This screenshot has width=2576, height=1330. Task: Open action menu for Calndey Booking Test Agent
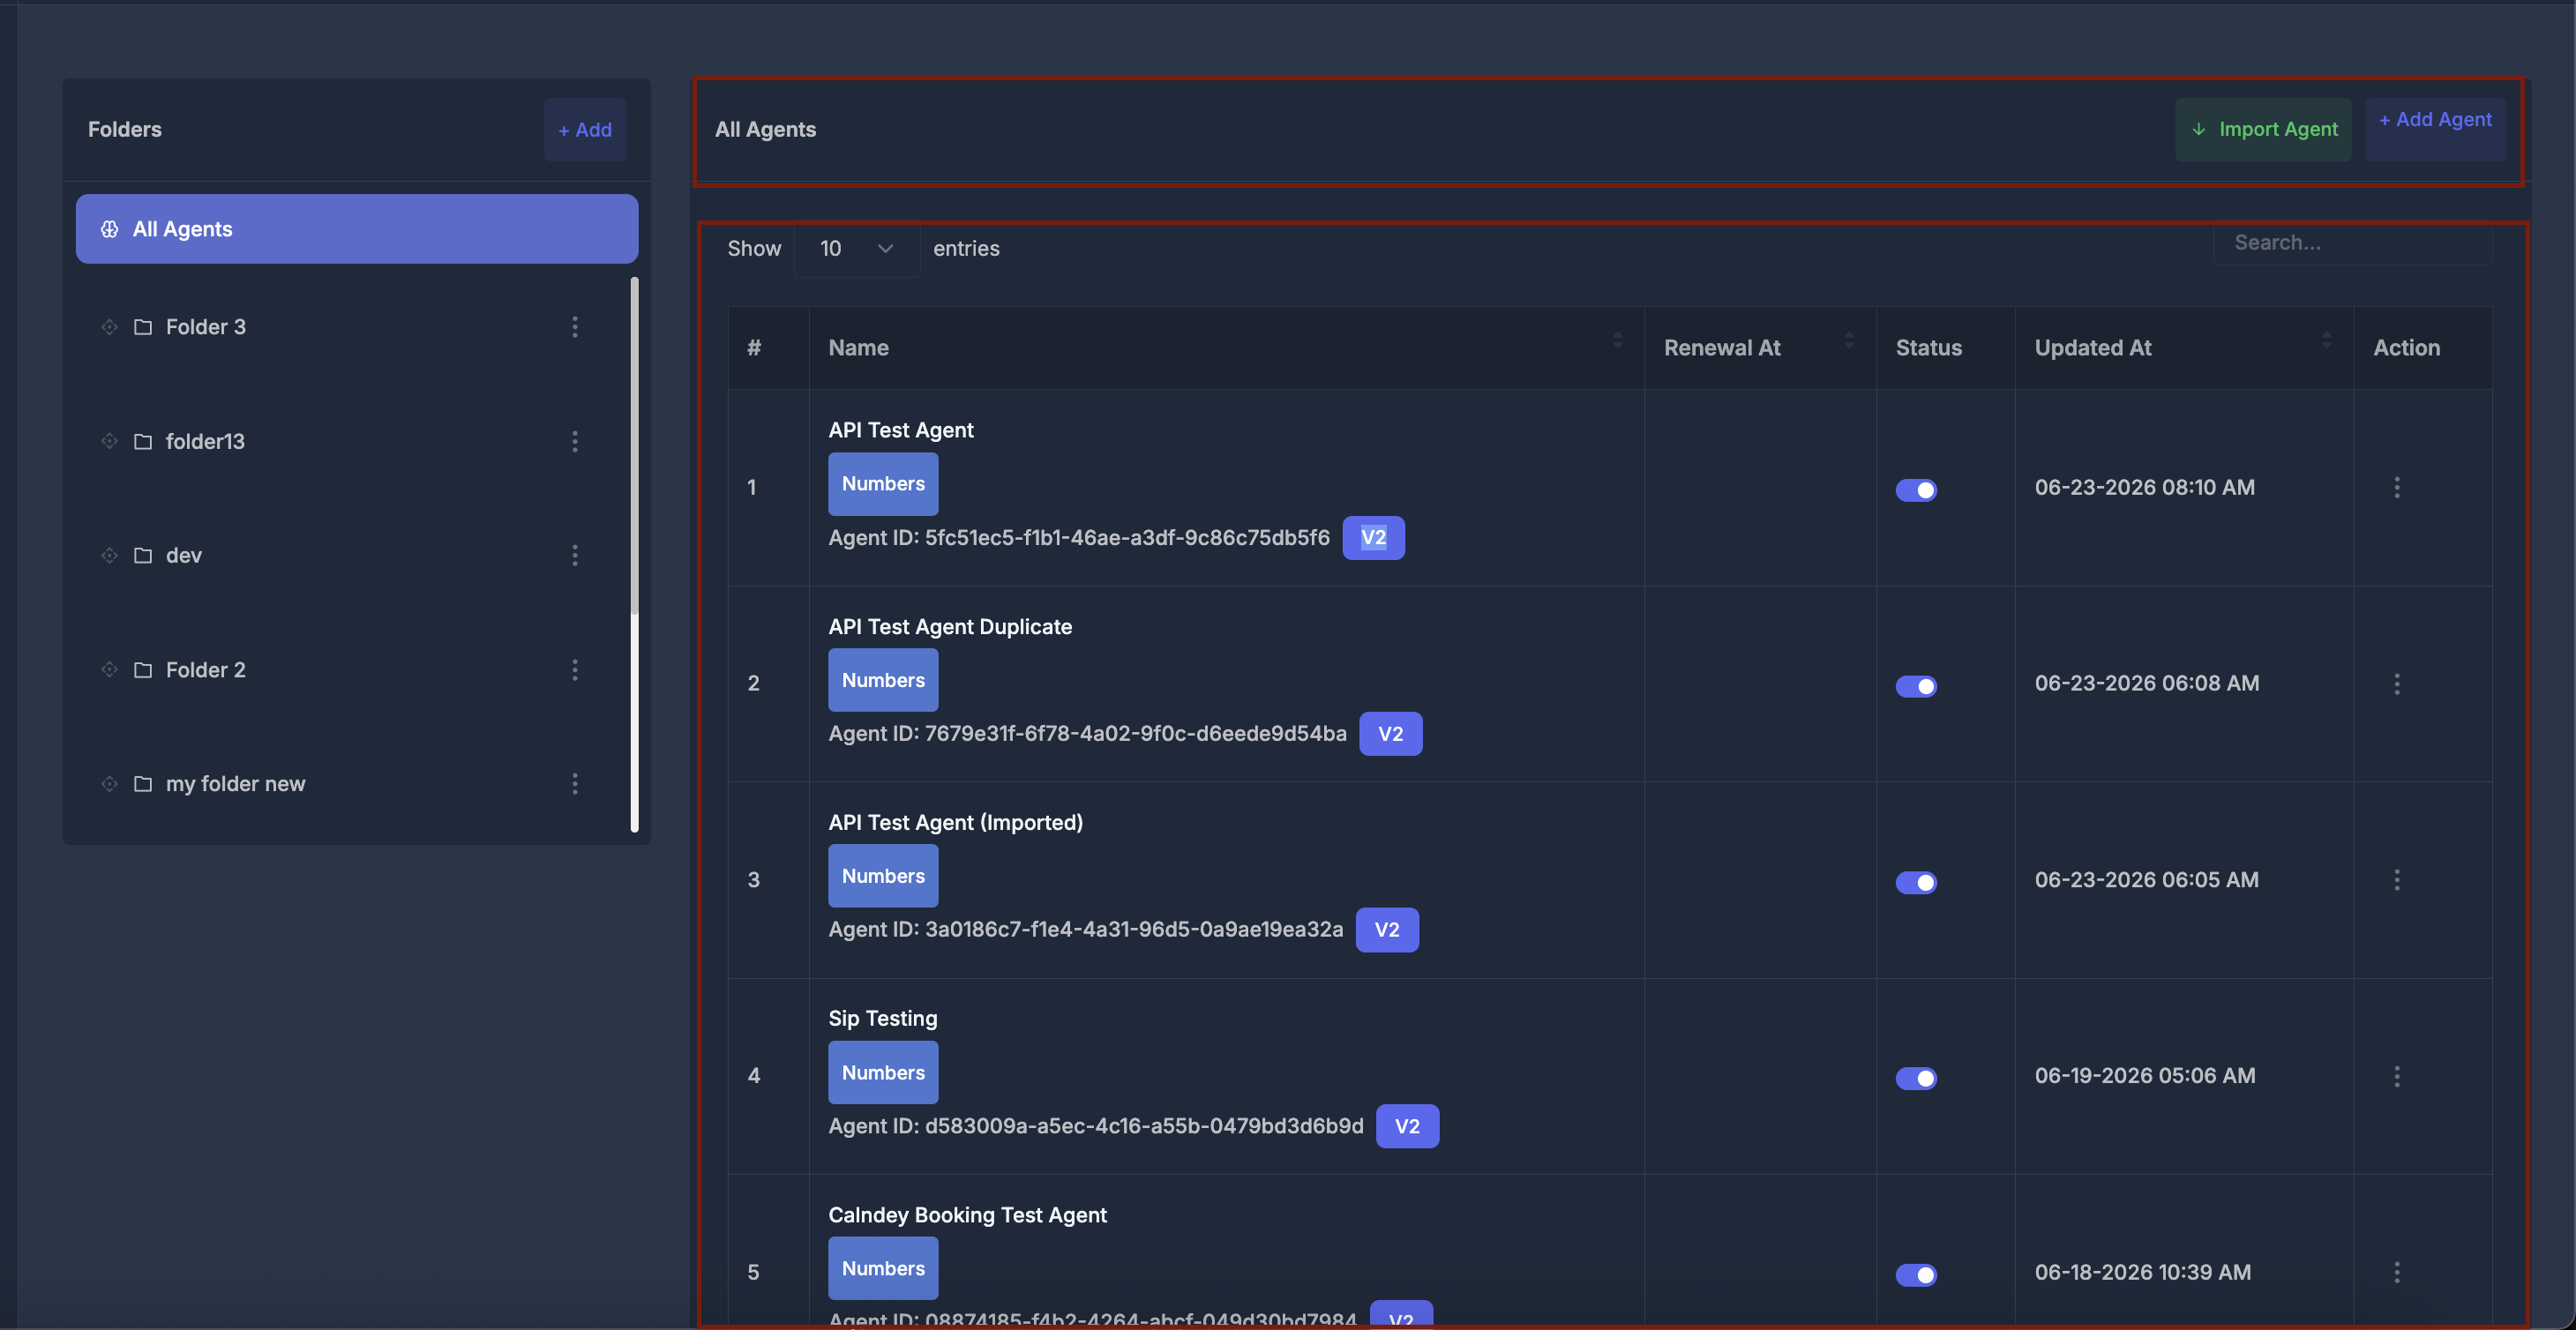coord(2396,1272)
